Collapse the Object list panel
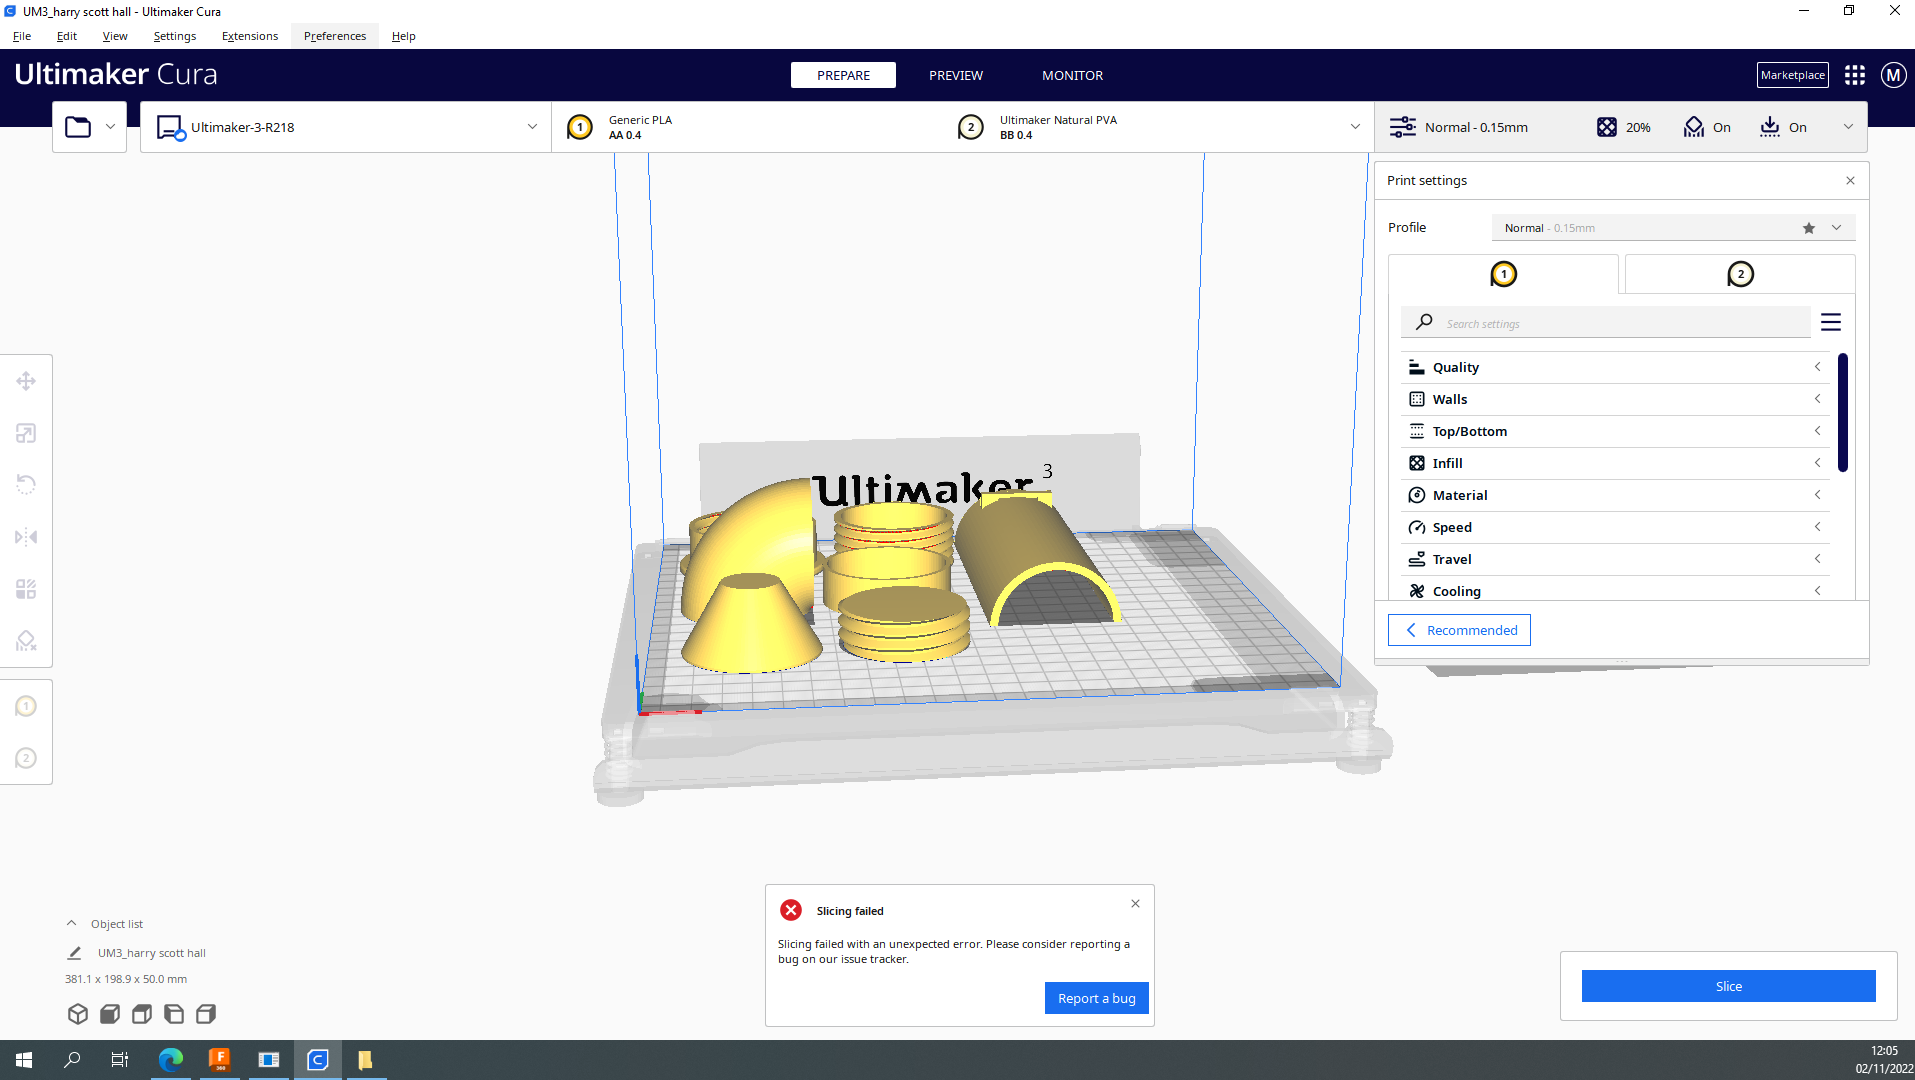 click(71, 923)
